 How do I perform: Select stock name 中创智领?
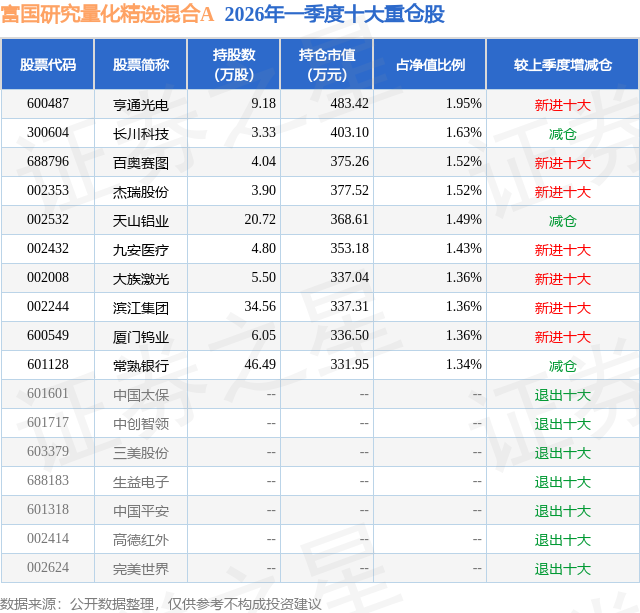click(x=141, y=424)
